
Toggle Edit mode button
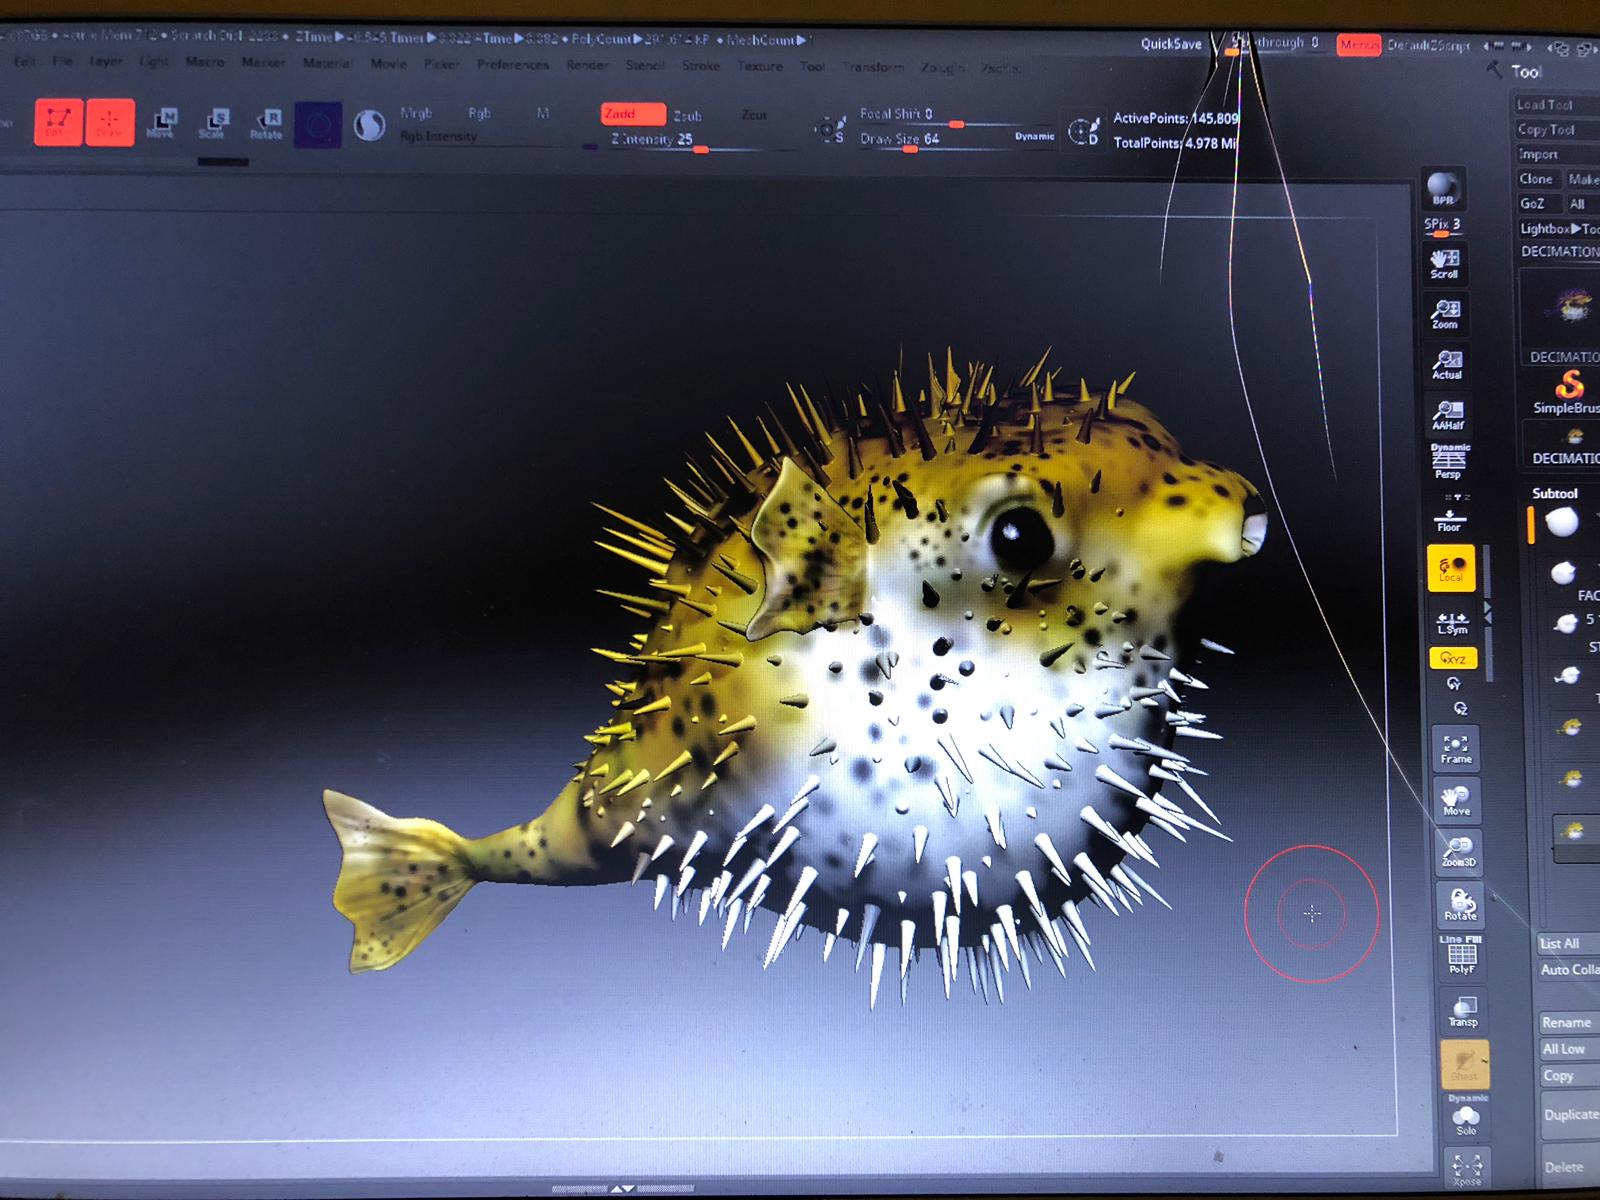[58, 122]
